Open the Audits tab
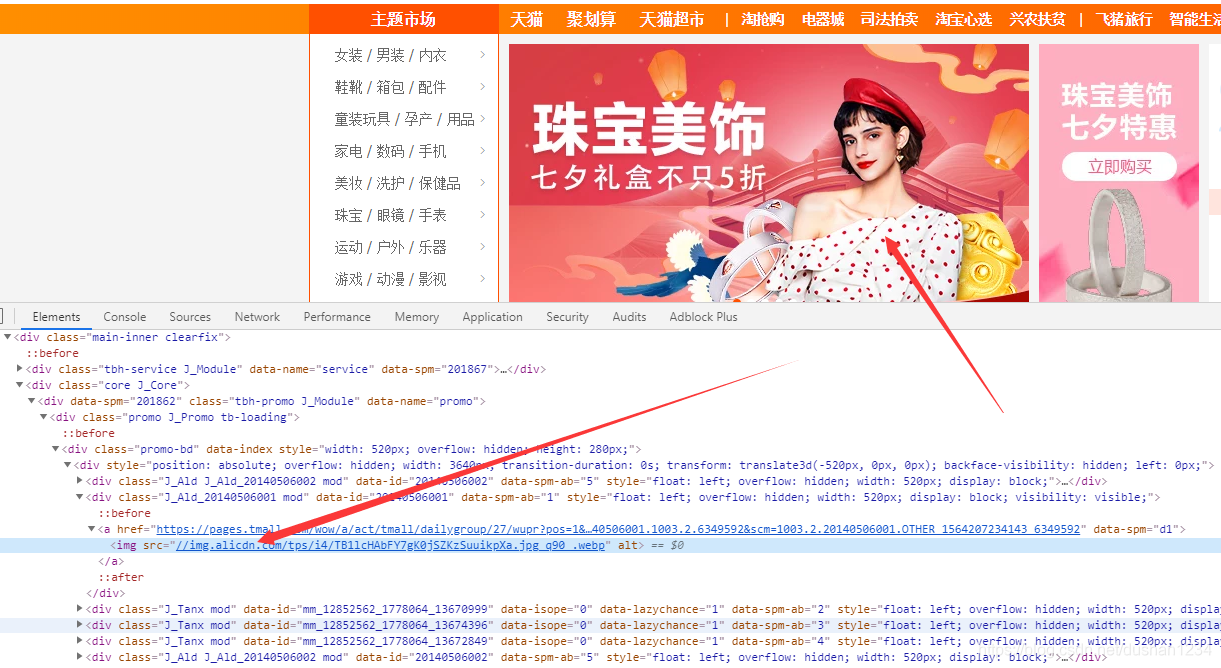This screenshot has height=668, width=1221. coord(629,317)
